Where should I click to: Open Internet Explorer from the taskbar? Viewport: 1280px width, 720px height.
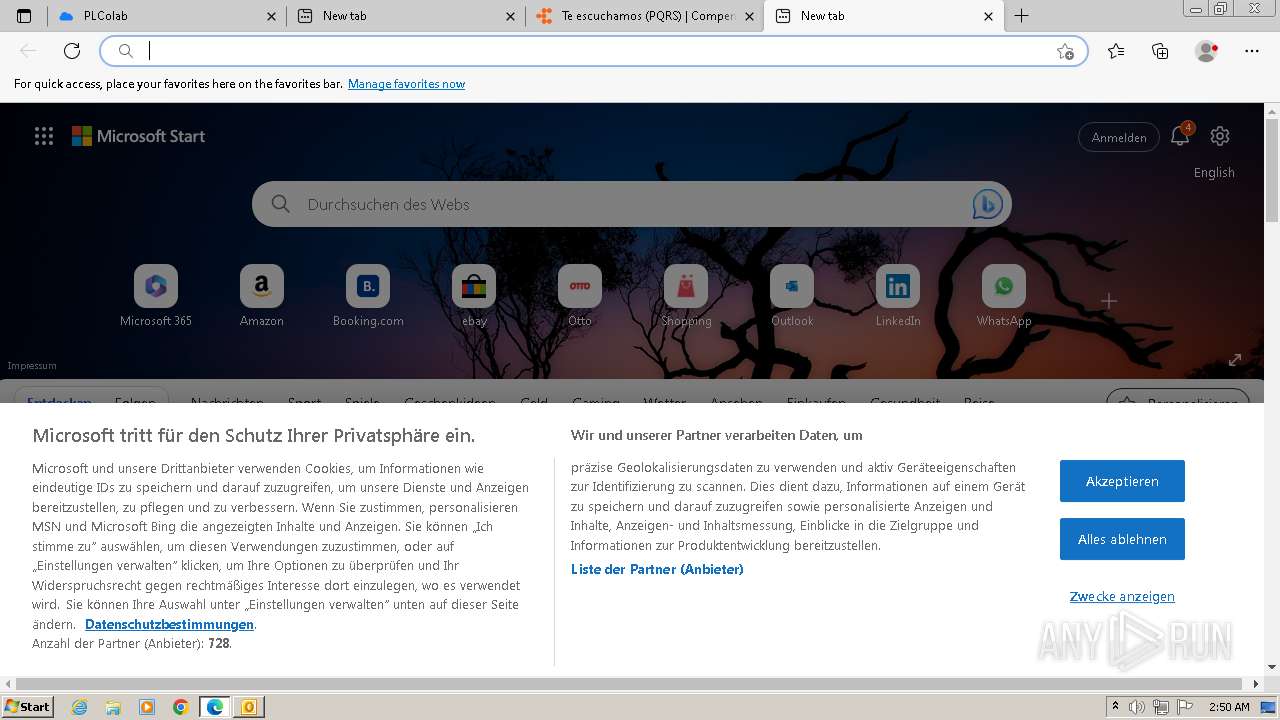click(80, 707)
